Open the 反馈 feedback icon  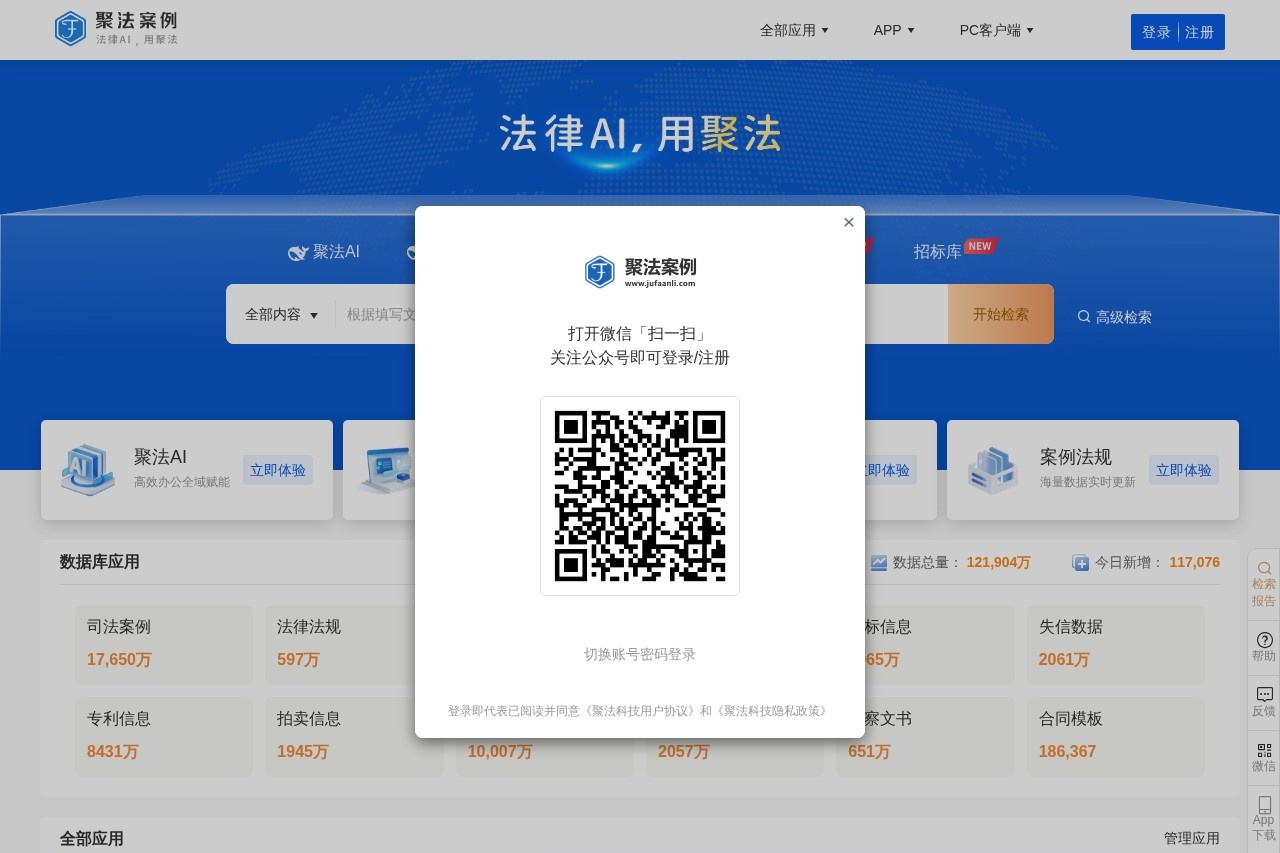pos(1262,702)
